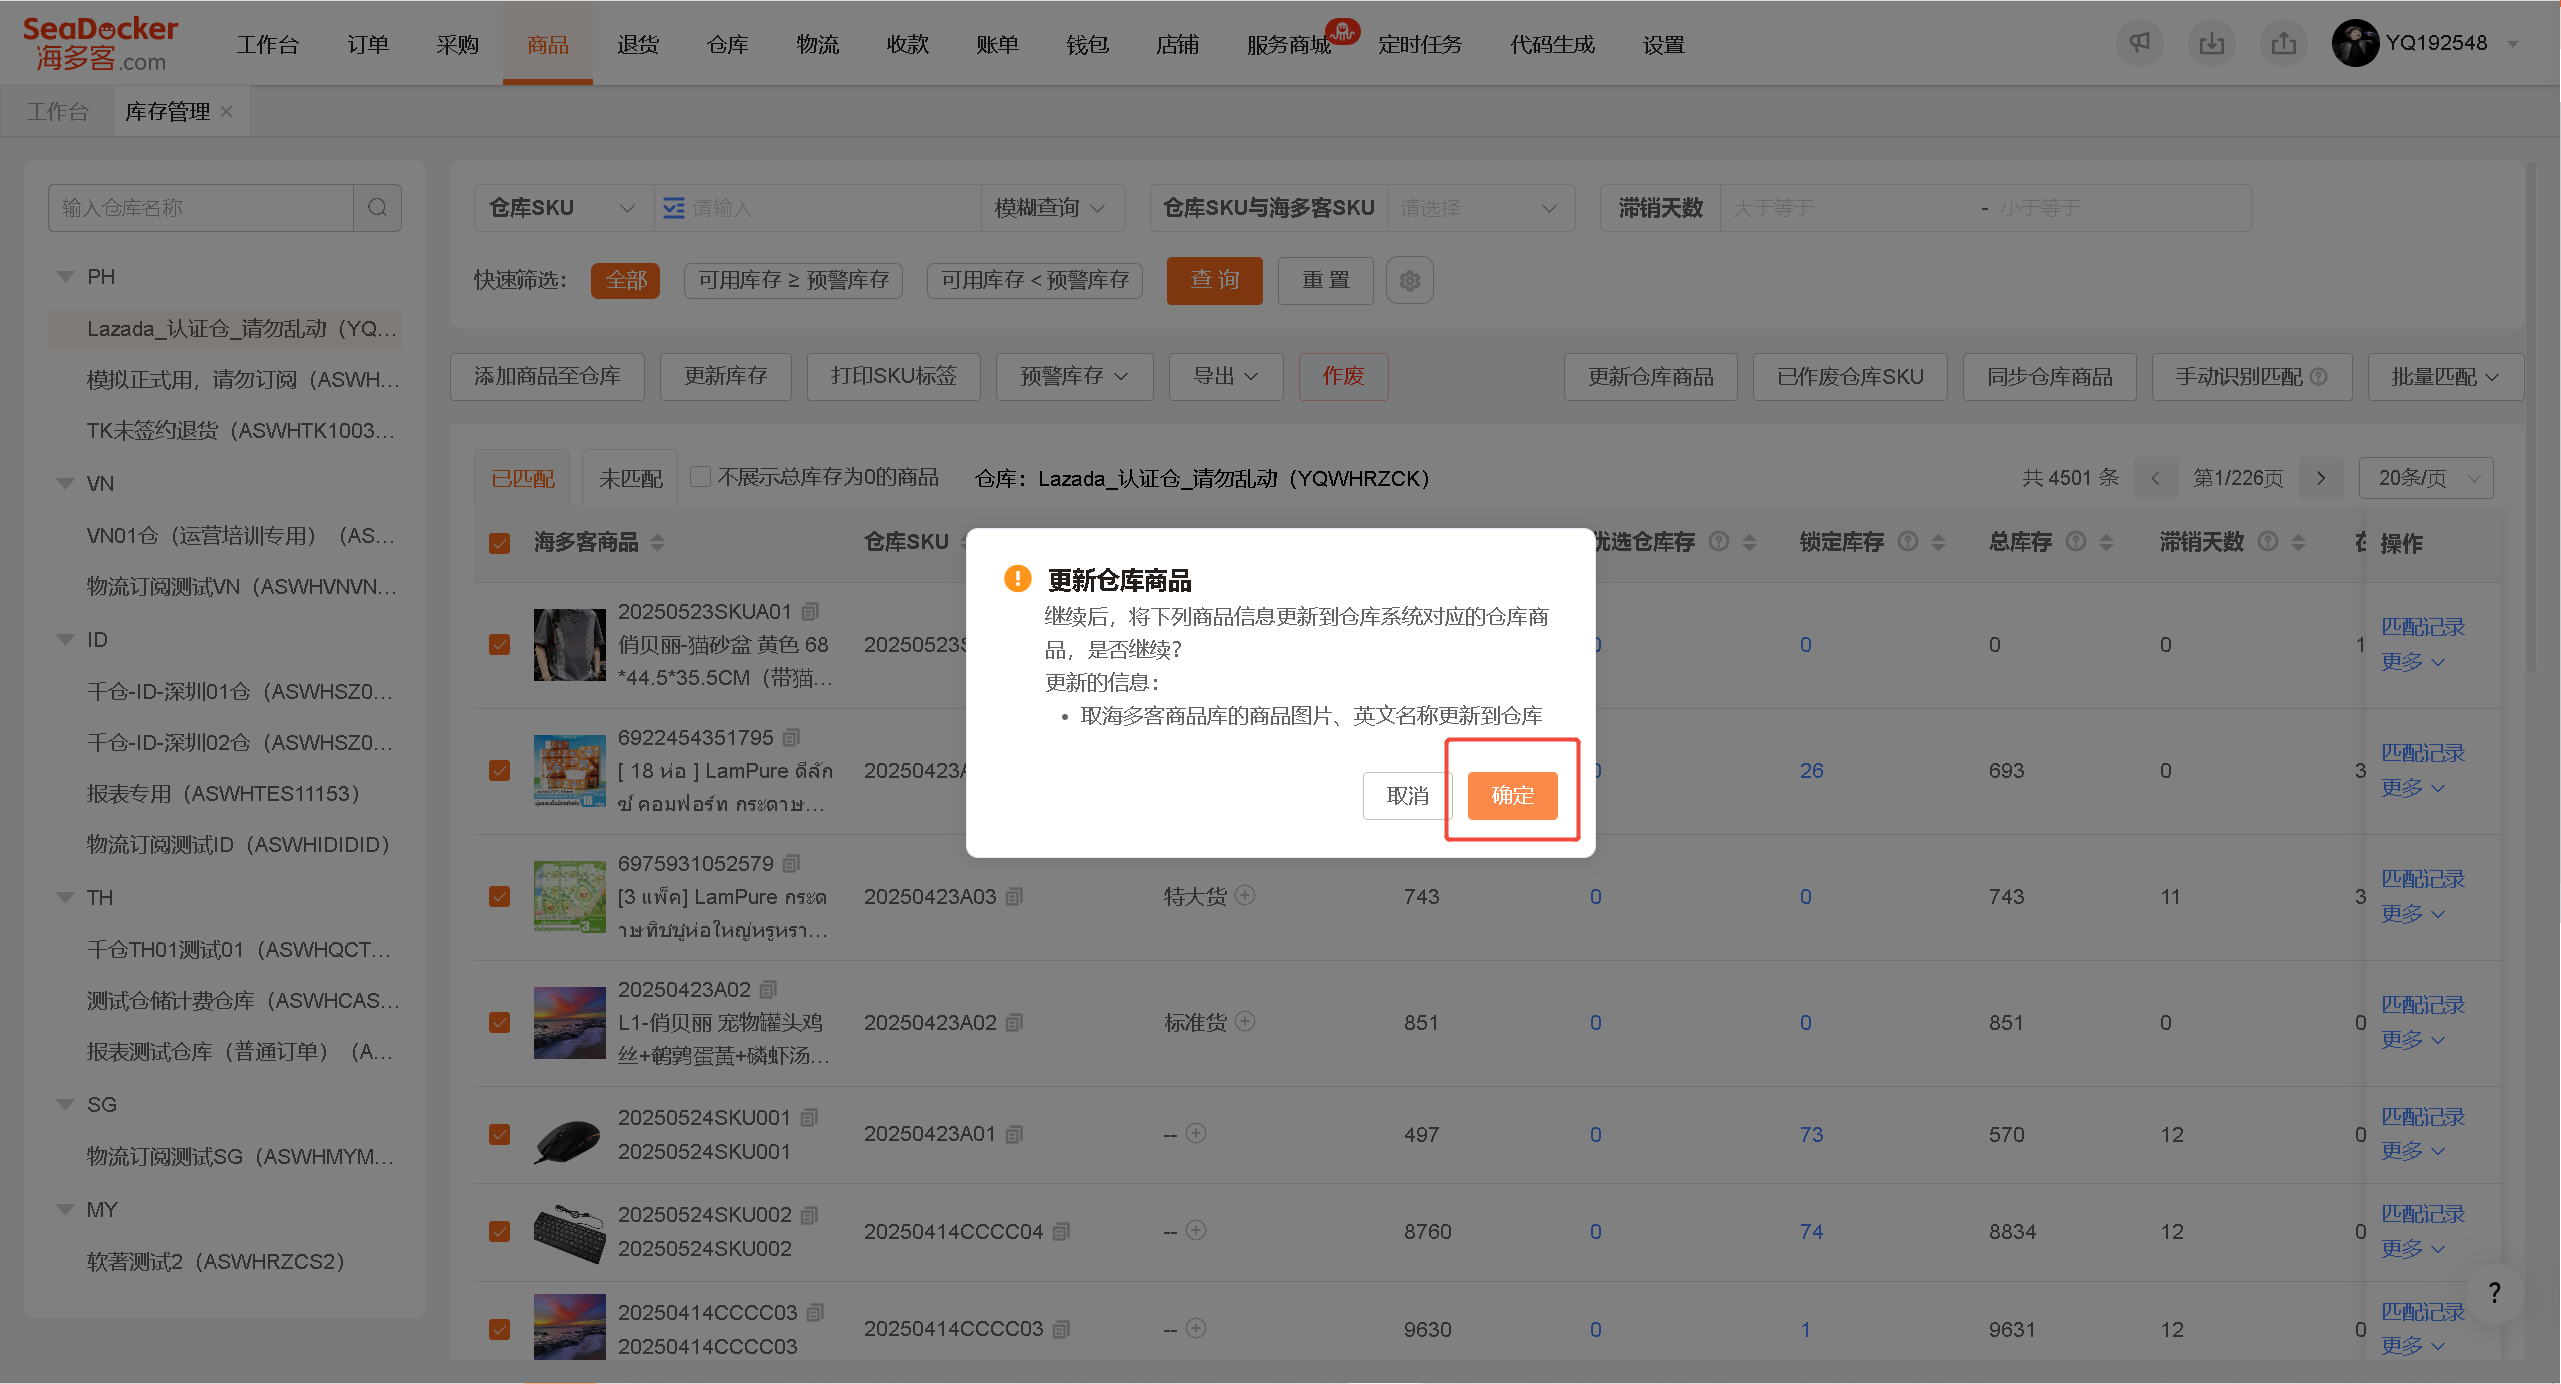The height and width of the screenshot is (1384, 2561).
Task: Open the download center icon in header
Action: (x=2211, y=43)
